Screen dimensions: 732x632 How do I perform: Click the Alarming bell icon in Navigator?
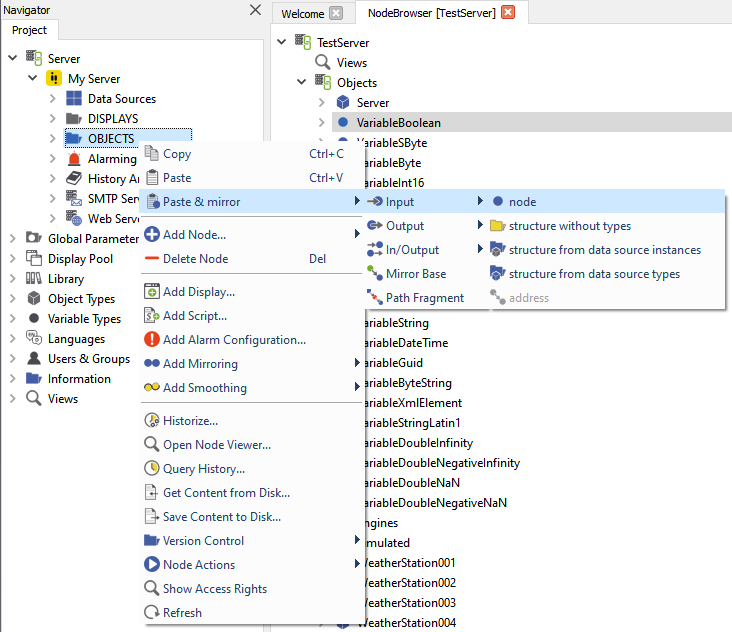click(x=74, y=159)
